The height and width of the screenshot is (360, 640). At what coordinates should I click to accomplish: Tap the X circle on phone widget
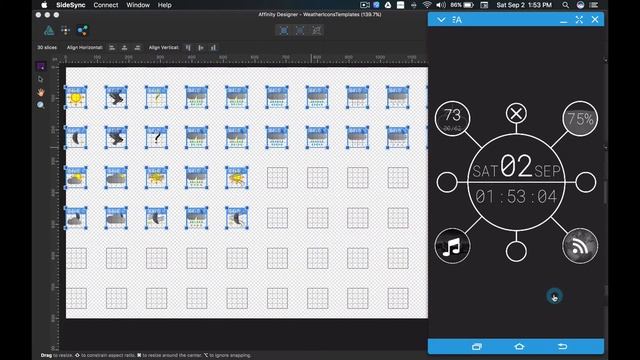coord(516,113)
